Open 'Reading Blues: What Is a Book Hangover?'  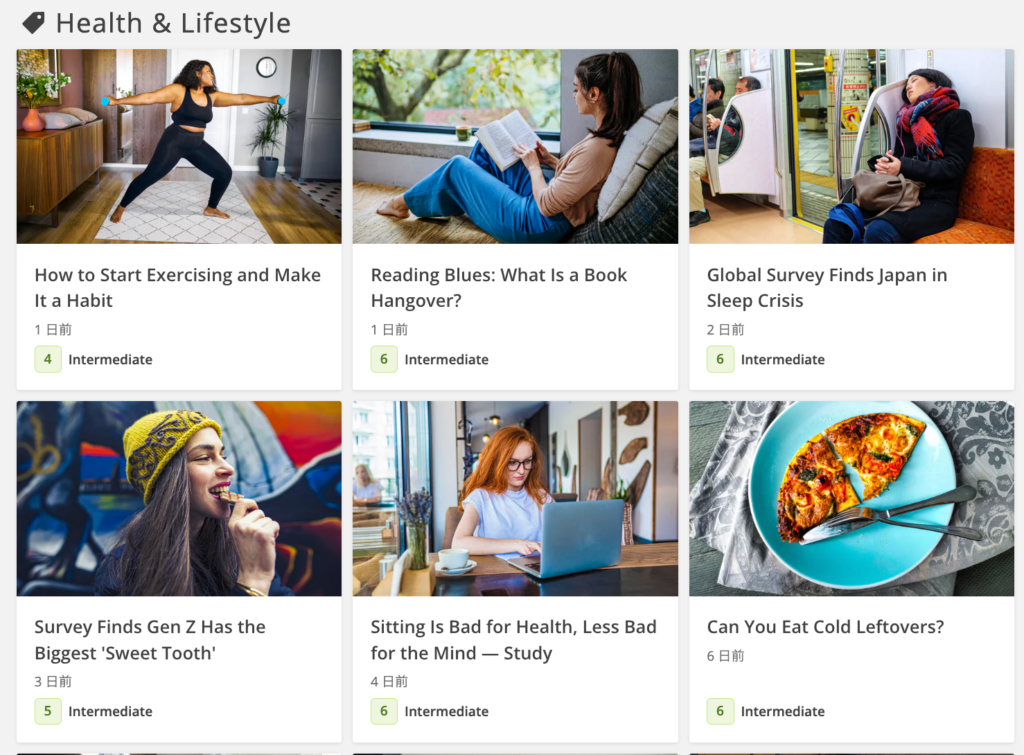pos(498,287)
